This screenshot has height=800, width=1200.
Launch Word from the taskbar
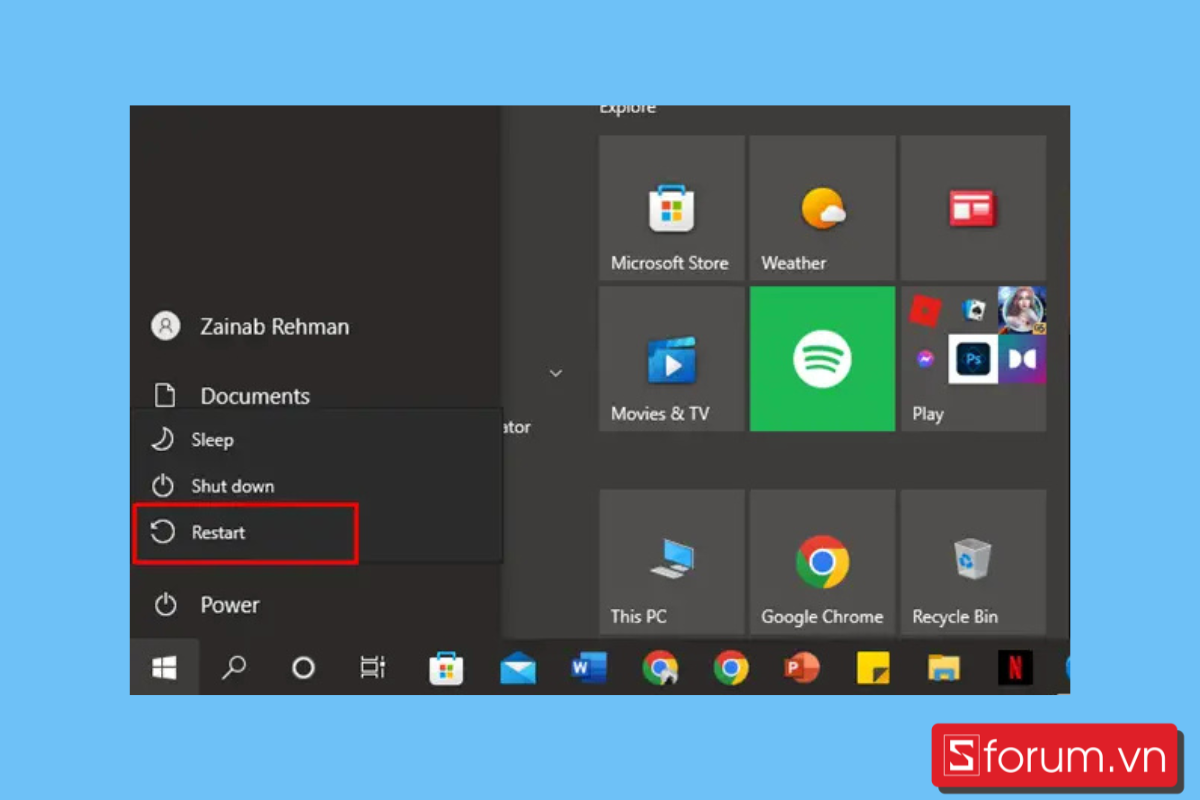click(589, 668)
